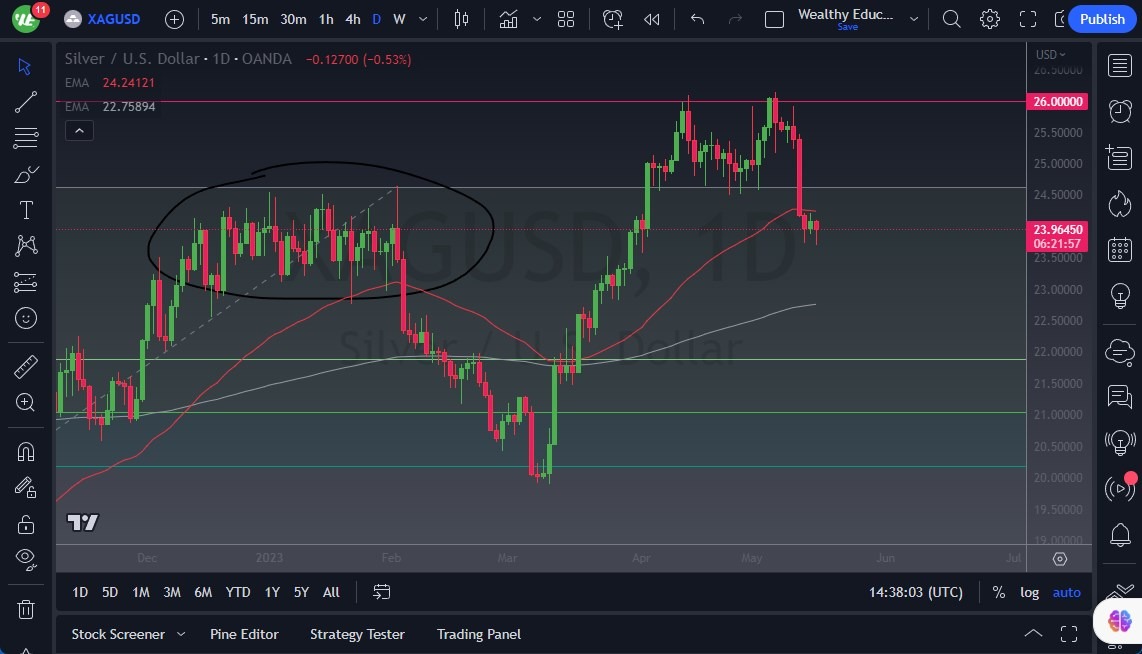Image resolution: width=1142 pixels, height=654 pixels.
Task: Open the indicator templates grid icon
Action: pyautogui.click(x=566, y=20)
